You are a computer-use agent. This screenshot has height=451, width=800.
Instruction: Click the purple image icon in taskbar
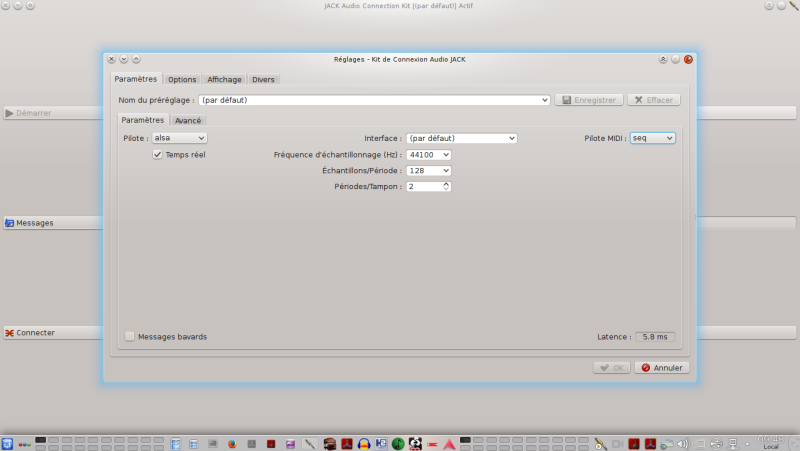click(290, 444)
